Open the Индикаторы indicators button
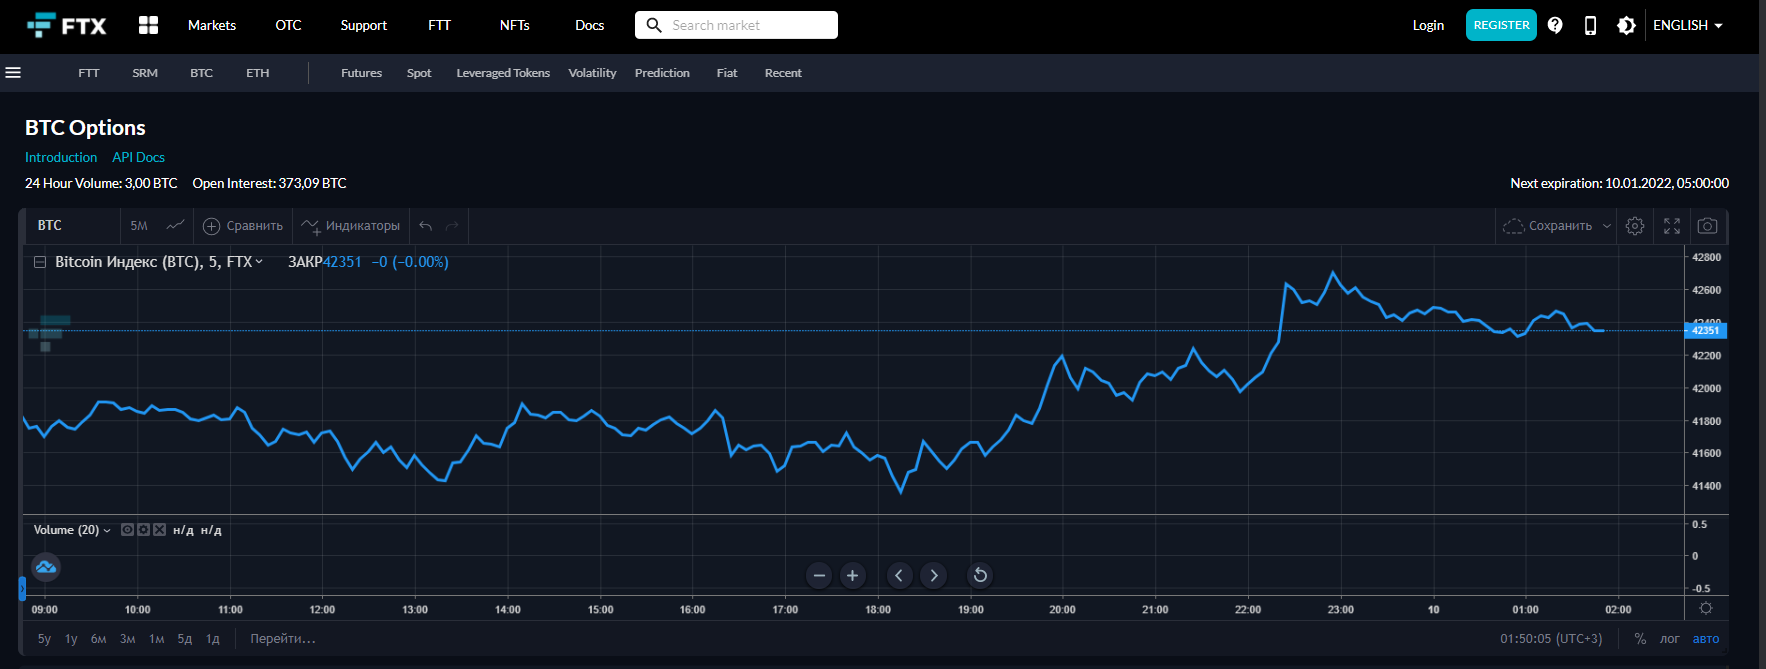The width and height of the screenshot is (1766, 669). click(x=351, y=226)
